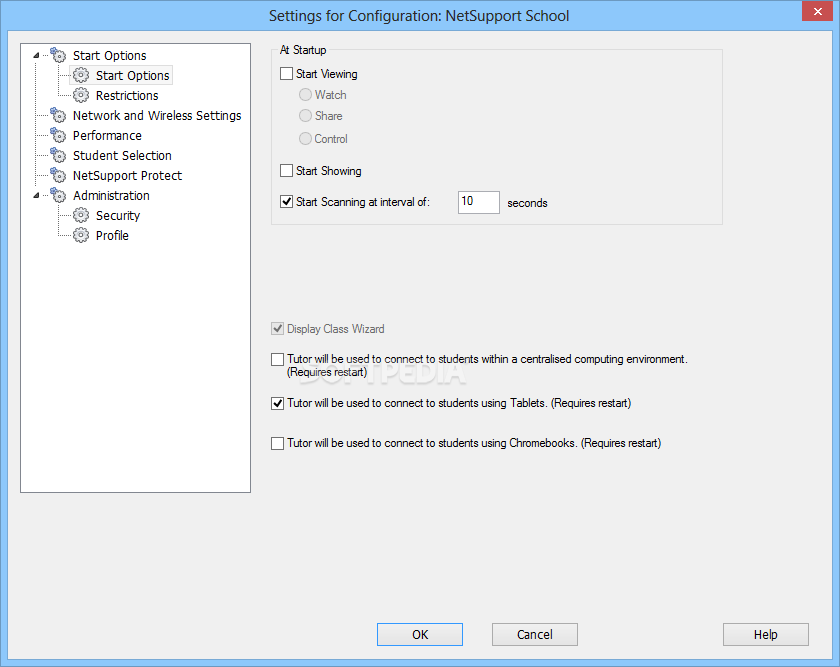The image size is (840, 667).
Task: Click the Security gear icon
Action: 81,215
